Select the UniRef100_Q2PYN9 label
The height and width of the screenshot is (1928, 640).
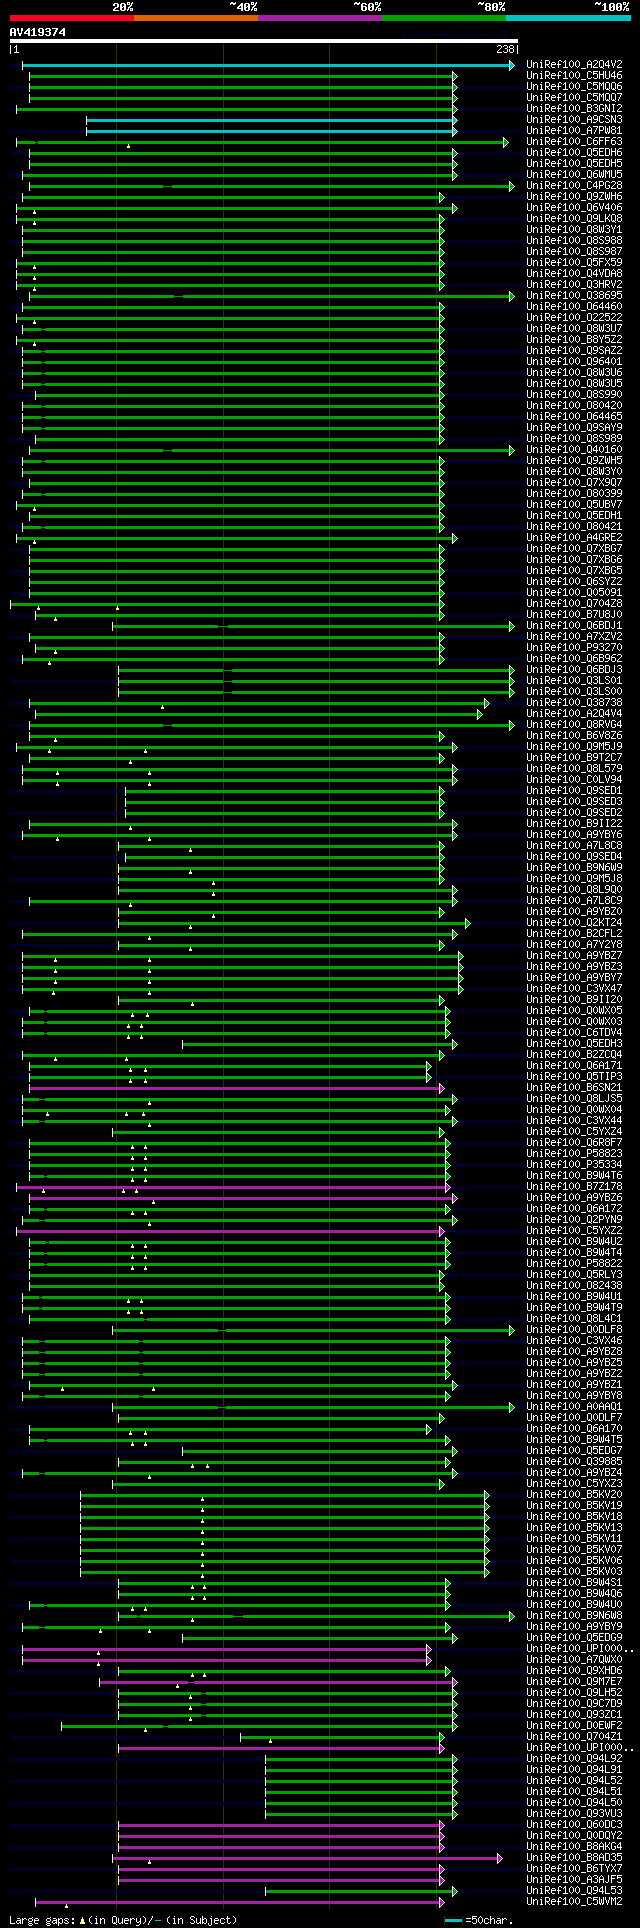574,1220
